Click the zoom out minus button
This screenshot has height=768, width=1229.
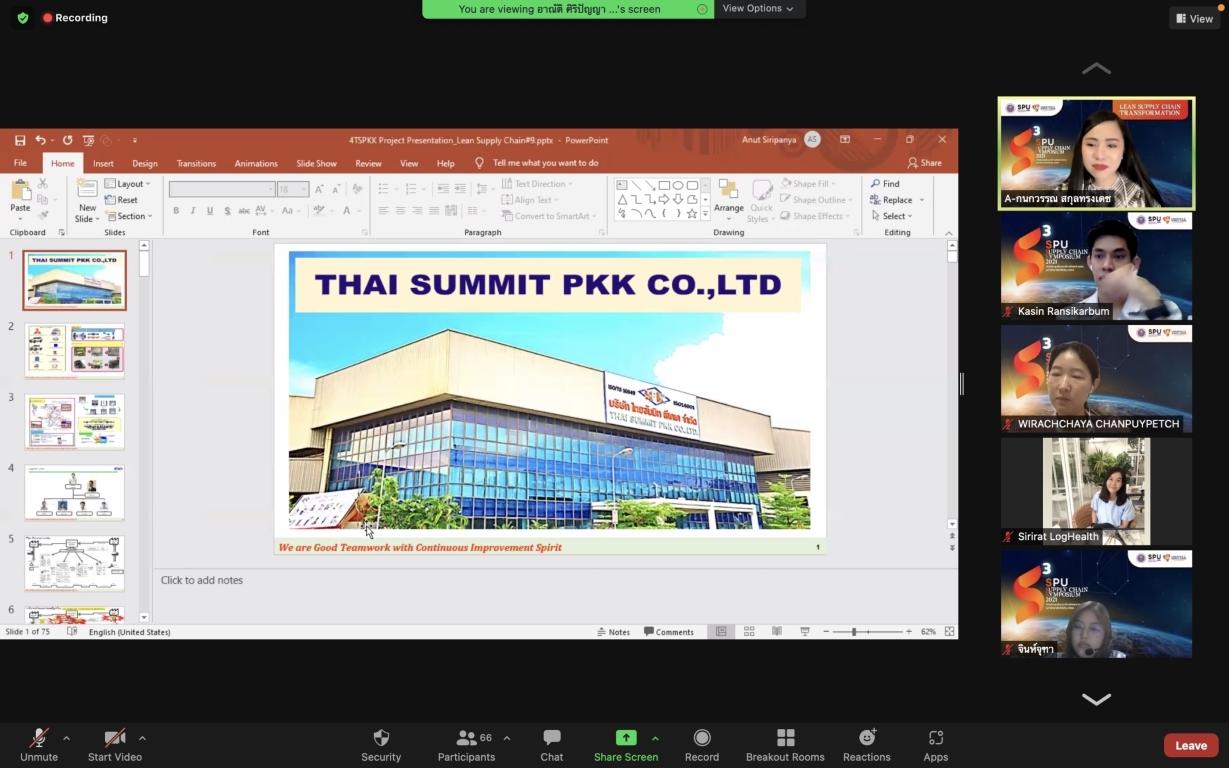[x=826, y=632]
